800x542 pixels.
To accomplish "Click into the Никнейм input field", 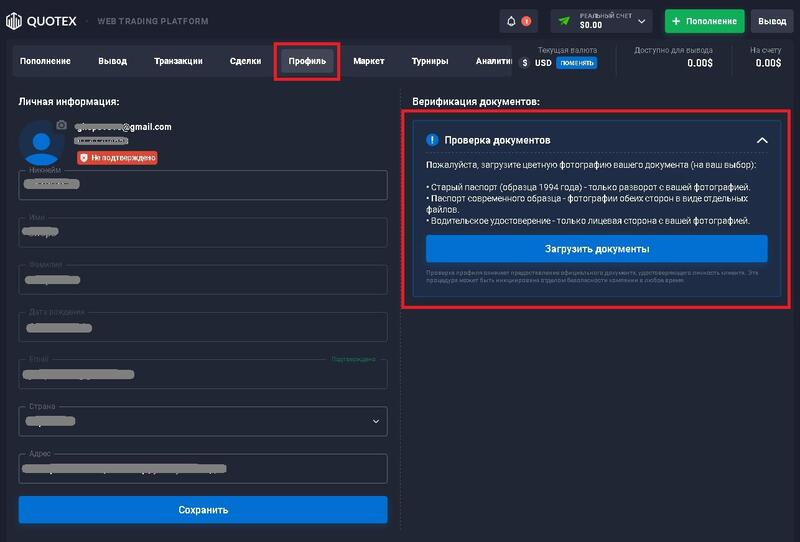I will tap(203, 185).
